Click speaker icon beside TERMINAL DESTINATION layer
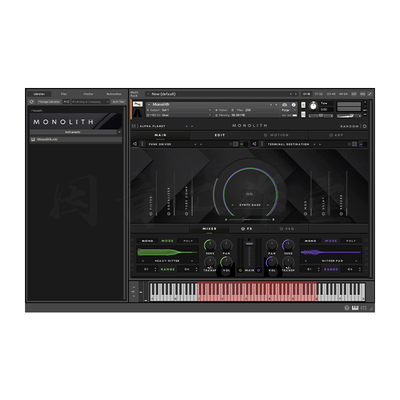 click(x=254, y=144)
